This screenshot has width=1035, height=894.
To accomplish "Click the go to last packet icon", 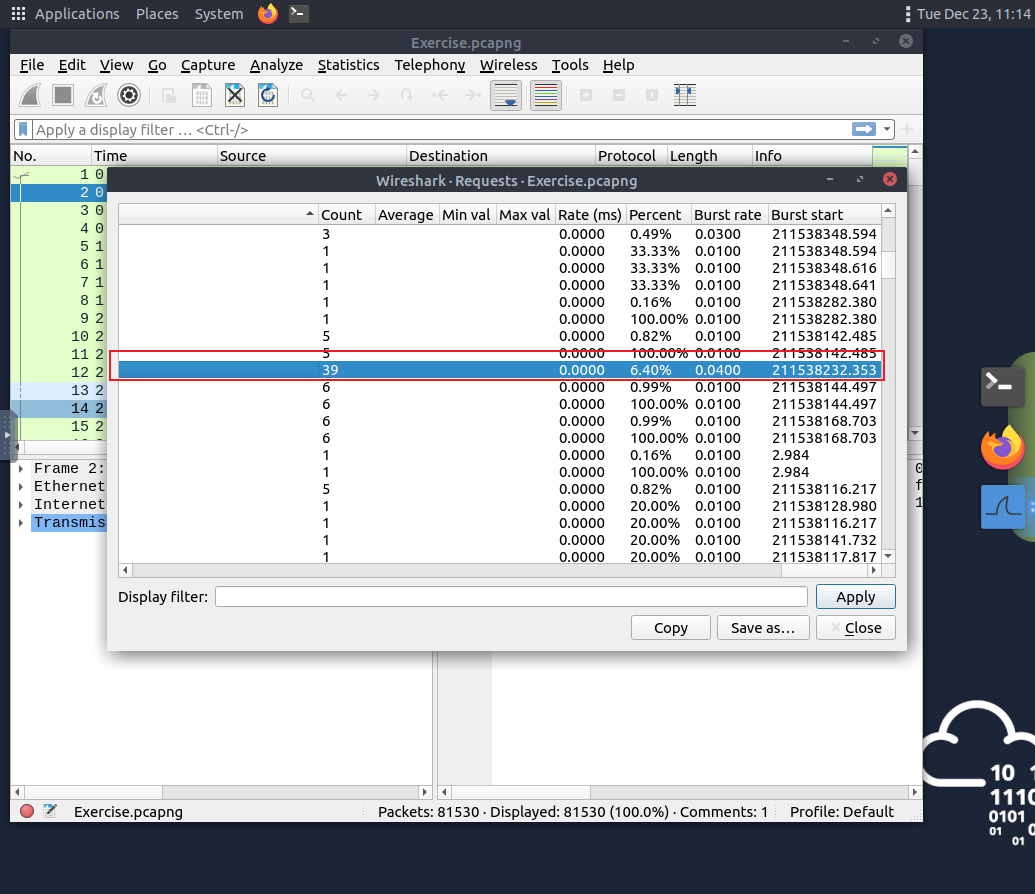I will (x=473, y=96).
